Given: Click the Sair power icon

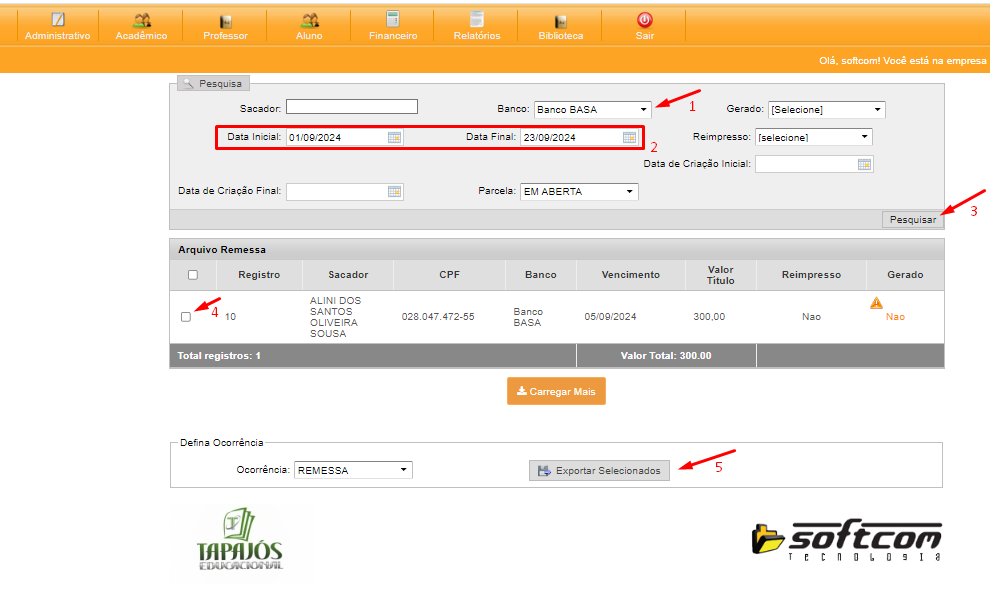Looking at the screenshot, I should click(x=645, y=20).
